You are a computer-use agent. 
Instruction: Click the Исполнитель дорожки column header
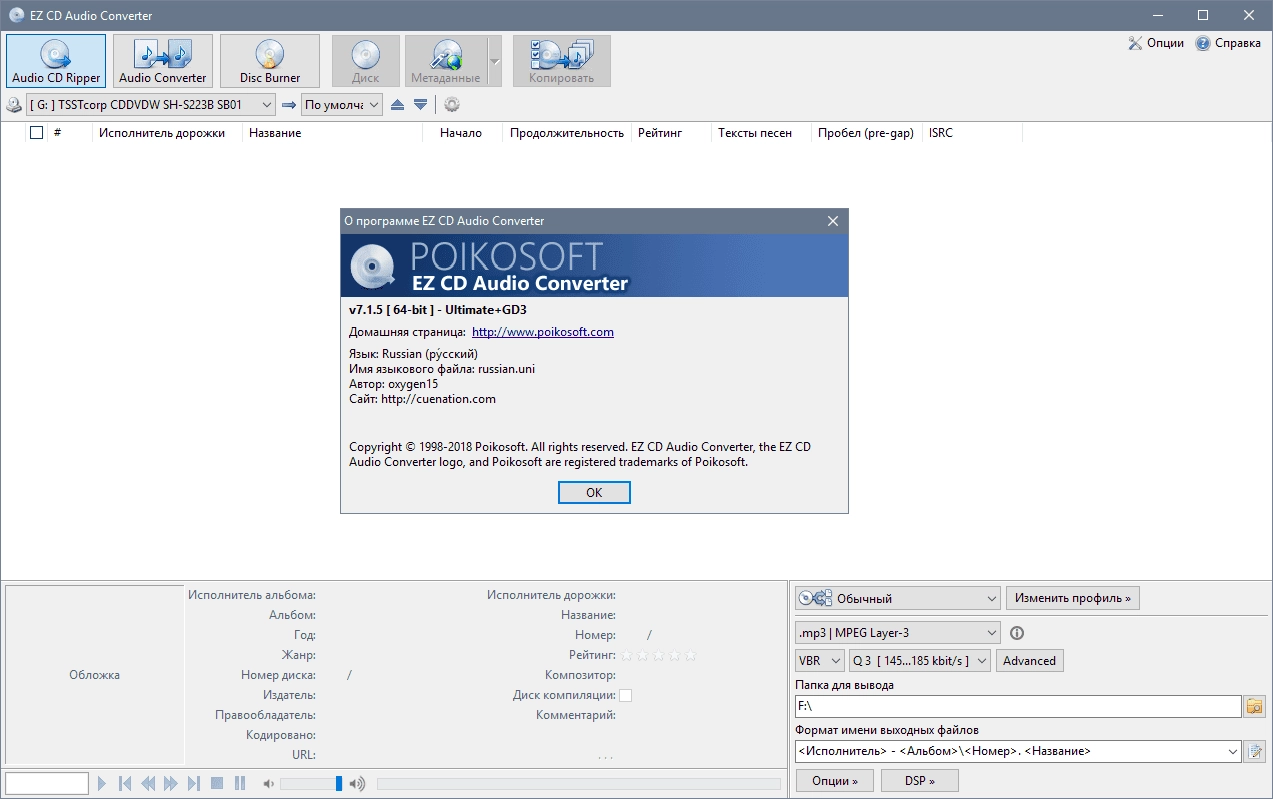click(x=167, y=132)
